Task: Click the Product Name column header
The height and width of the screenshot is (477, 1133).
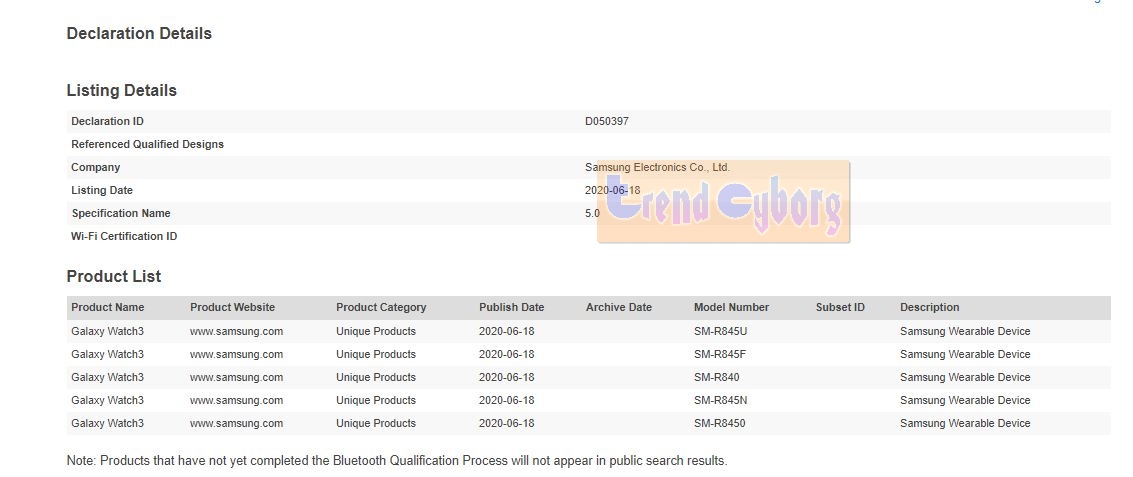Action: [107, 307]
